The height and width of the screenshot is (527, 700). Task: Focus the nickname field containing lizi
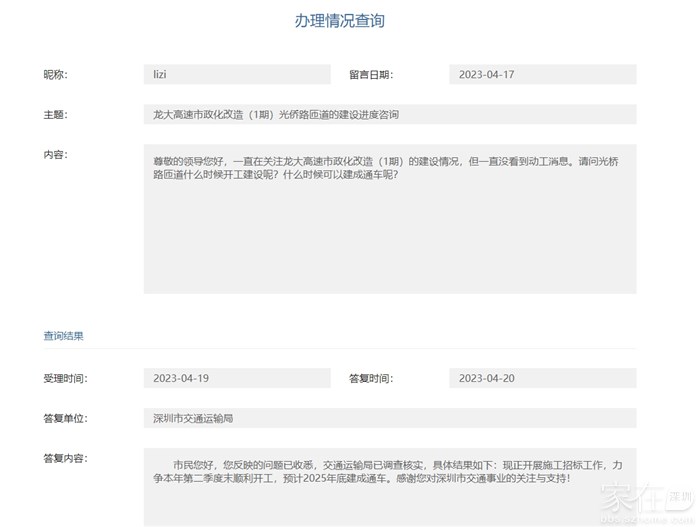236,75
